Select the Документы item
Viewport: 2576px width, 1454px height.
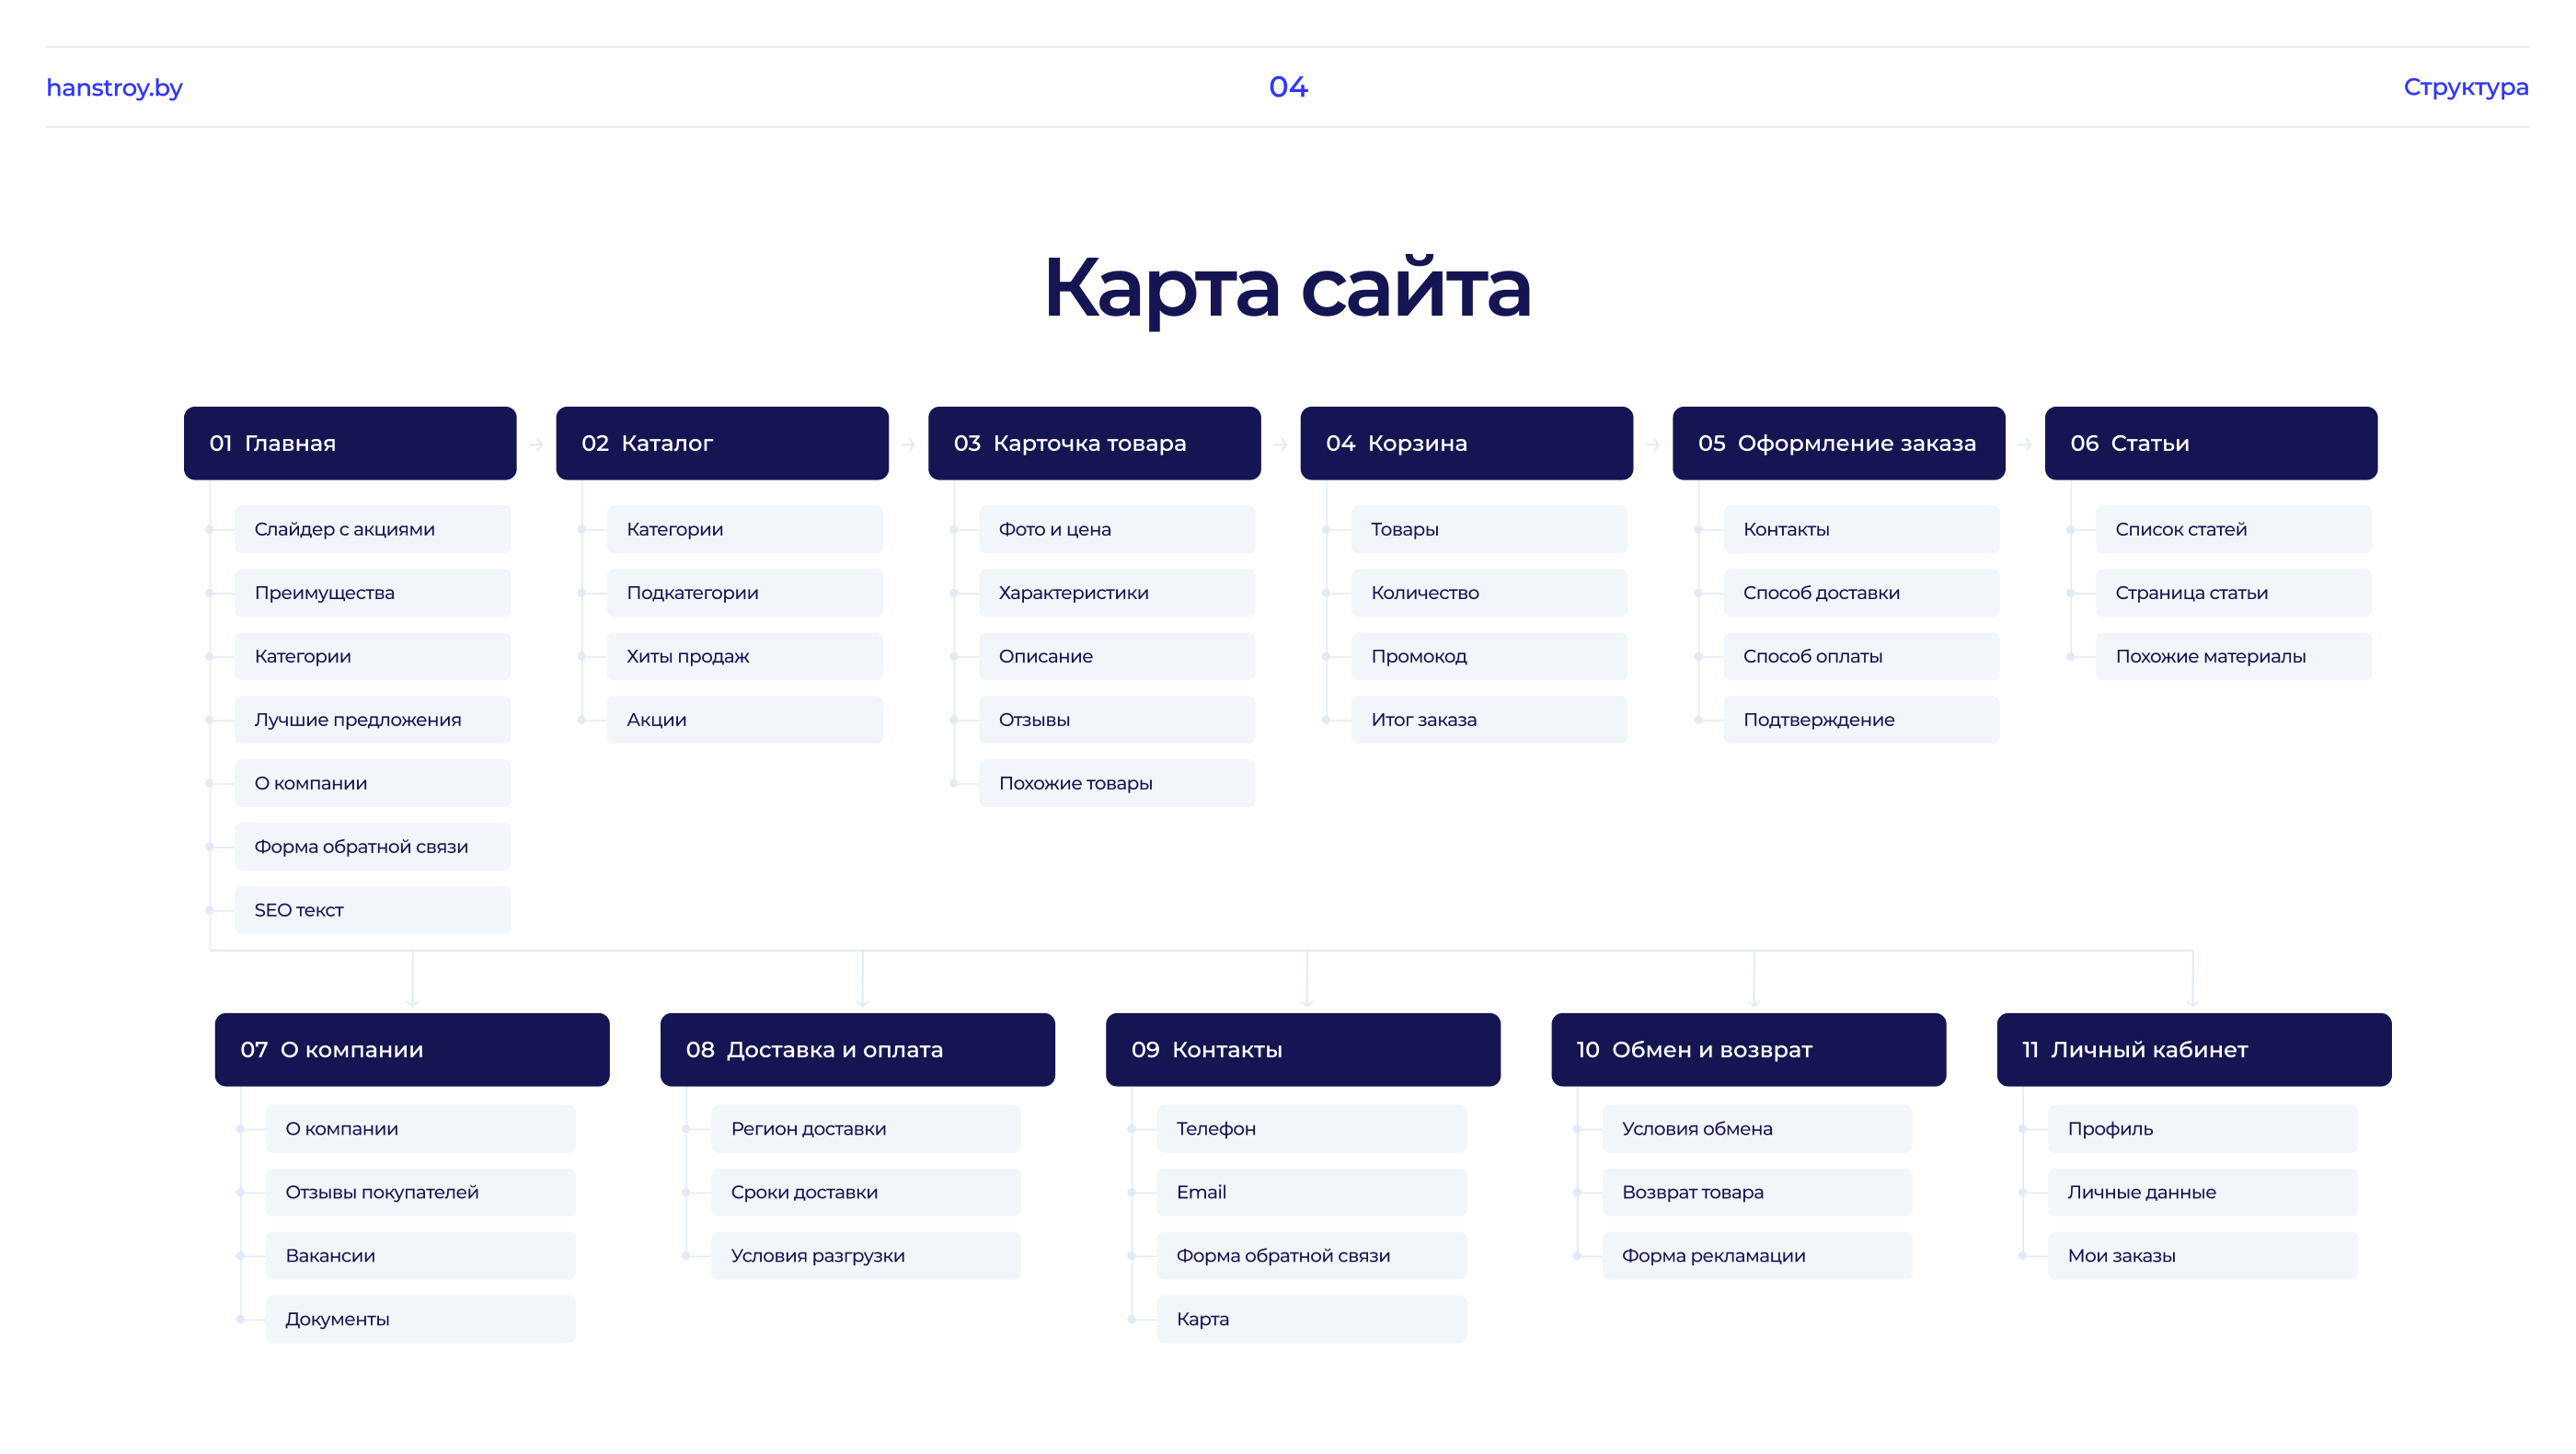tap(420, 1319)
